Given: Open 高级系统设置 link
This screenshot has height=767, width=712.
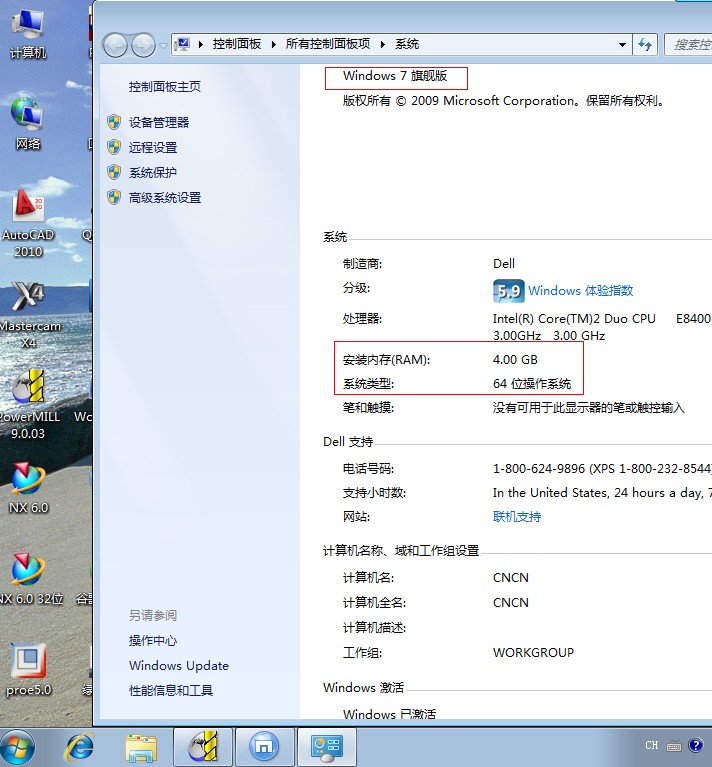Looking at the screenshot, I should pyautogui.click(x=165, y=198).
